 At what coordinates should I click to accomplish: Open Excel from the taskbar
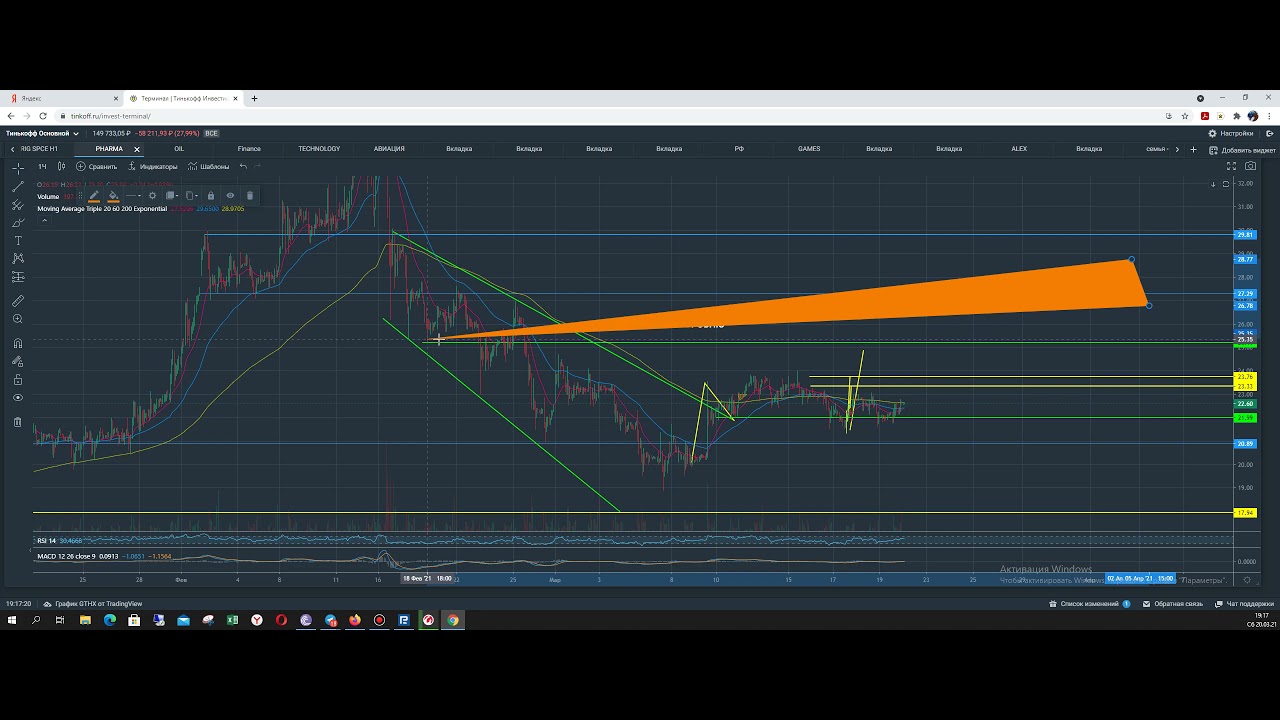232,620
